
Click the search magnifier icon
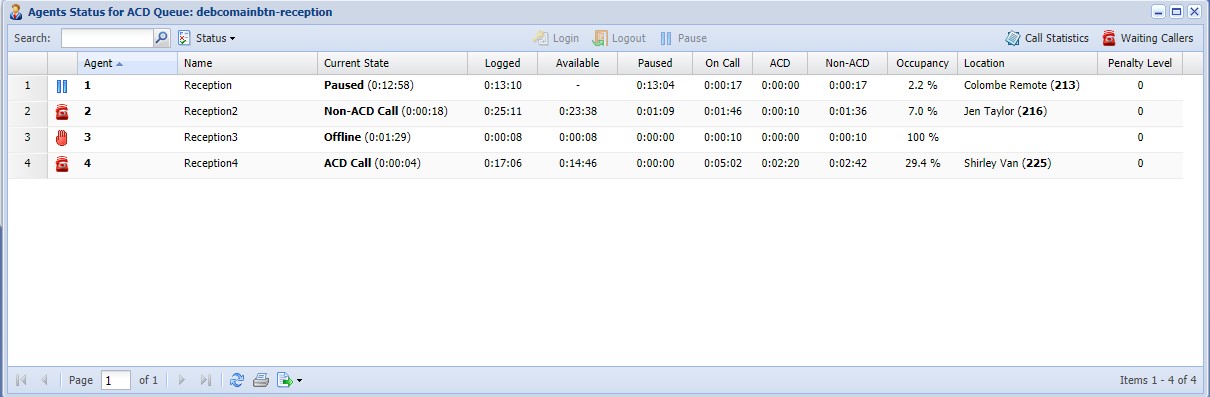(x=162, y=38)
